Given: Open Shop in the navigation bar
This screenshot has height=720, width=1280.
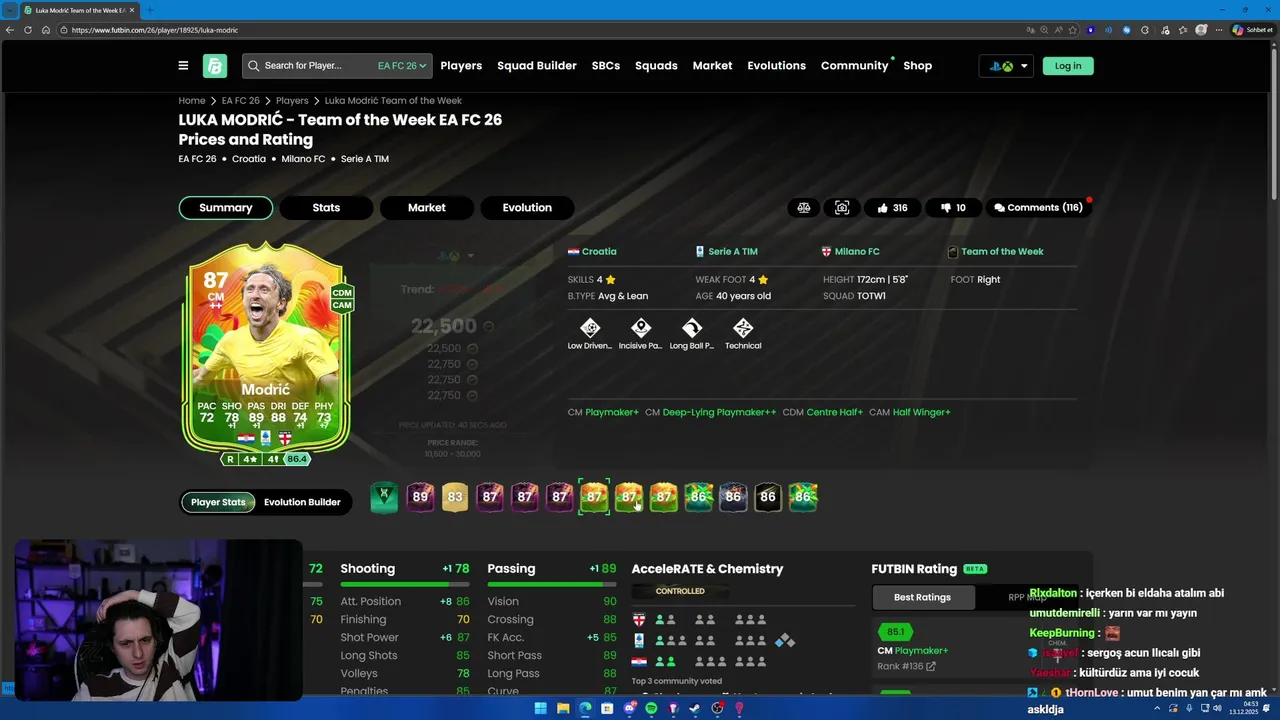Looking at the screenshot, I should coord(917,66).
